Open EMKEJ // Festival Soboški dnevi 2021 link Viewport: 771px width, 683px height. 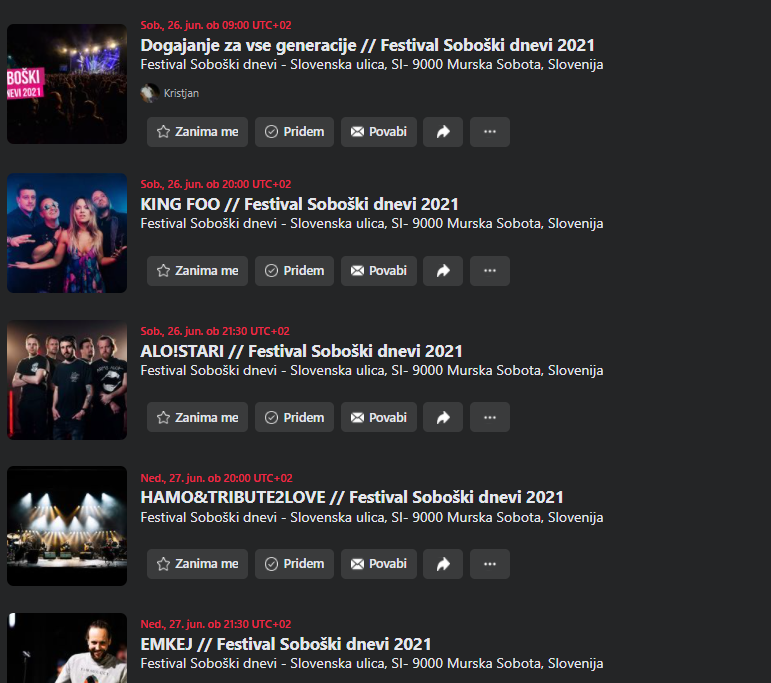pyautogui.click(x=286, y=644)
